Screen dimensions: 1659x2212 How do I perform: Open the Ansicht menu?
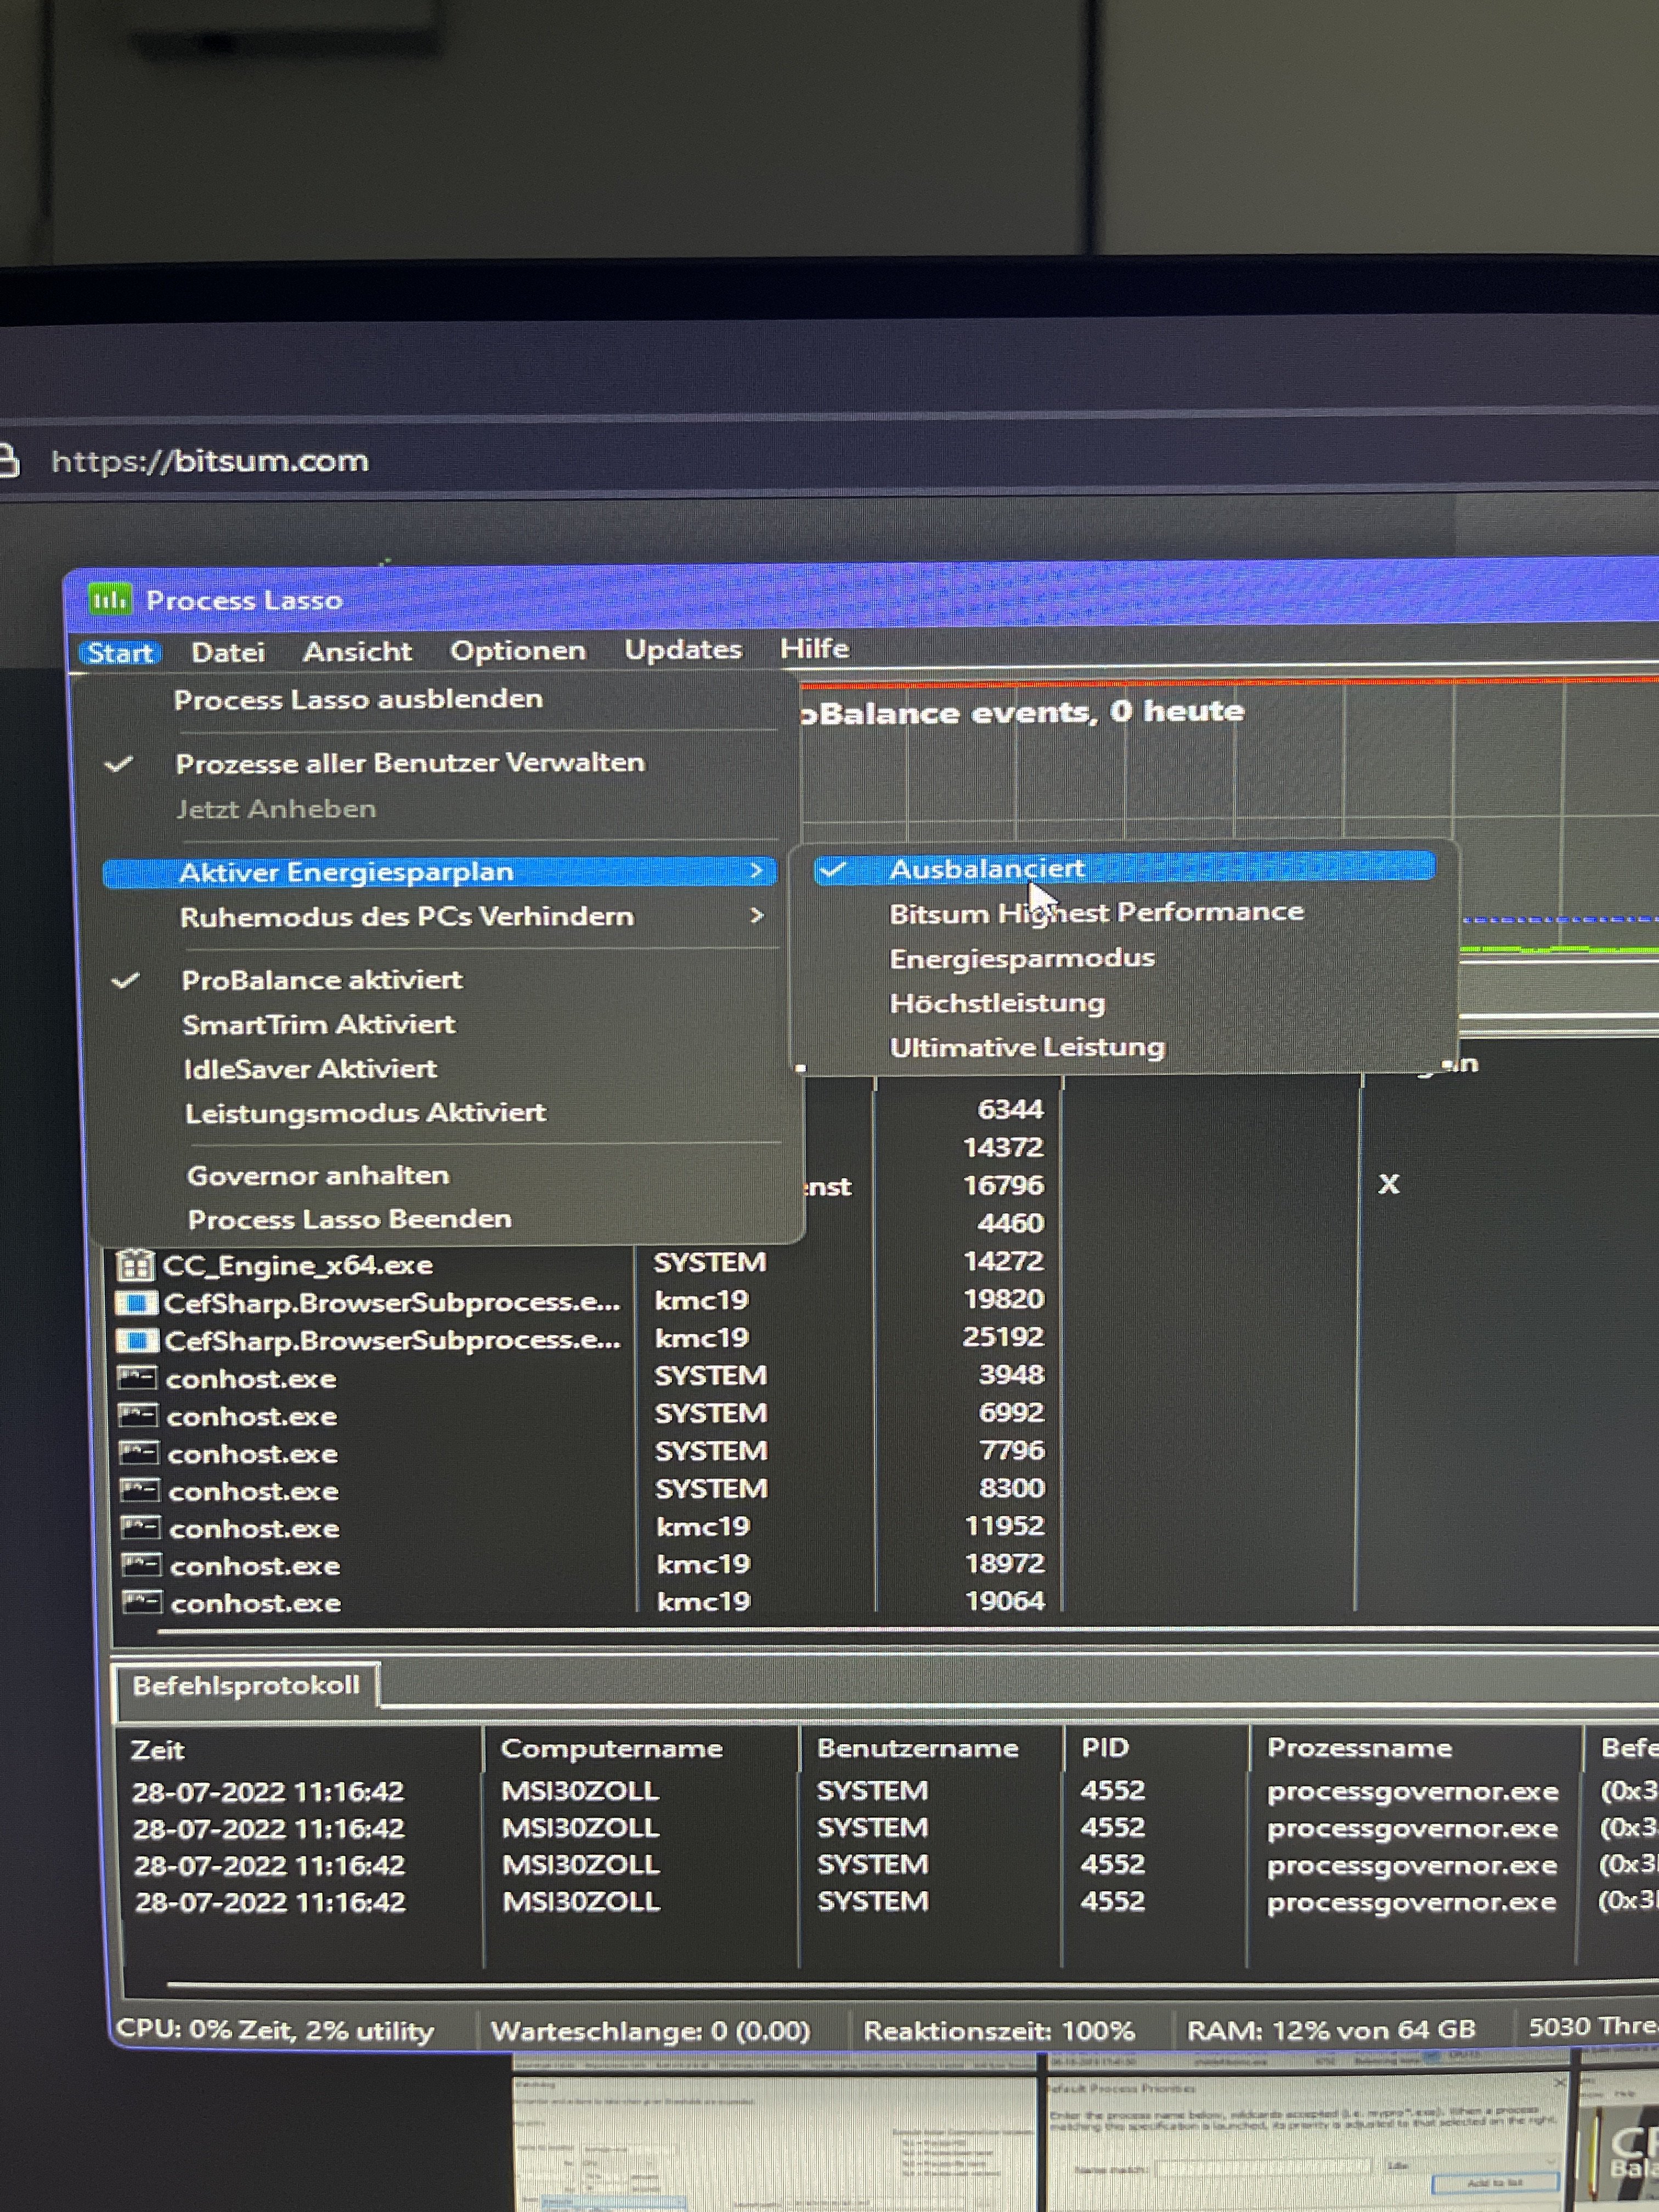(x=357, y=652)
